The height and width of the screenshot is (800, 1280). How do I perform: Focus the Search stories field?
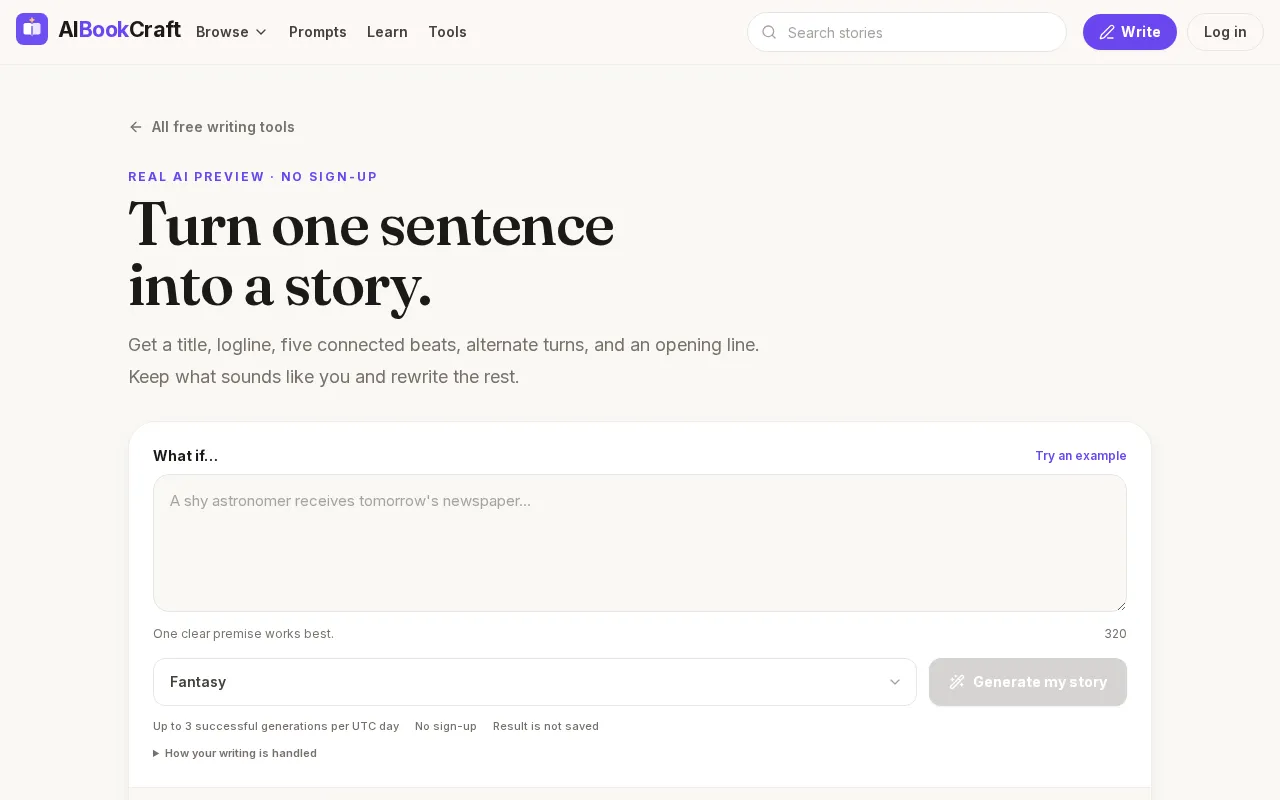907,32
